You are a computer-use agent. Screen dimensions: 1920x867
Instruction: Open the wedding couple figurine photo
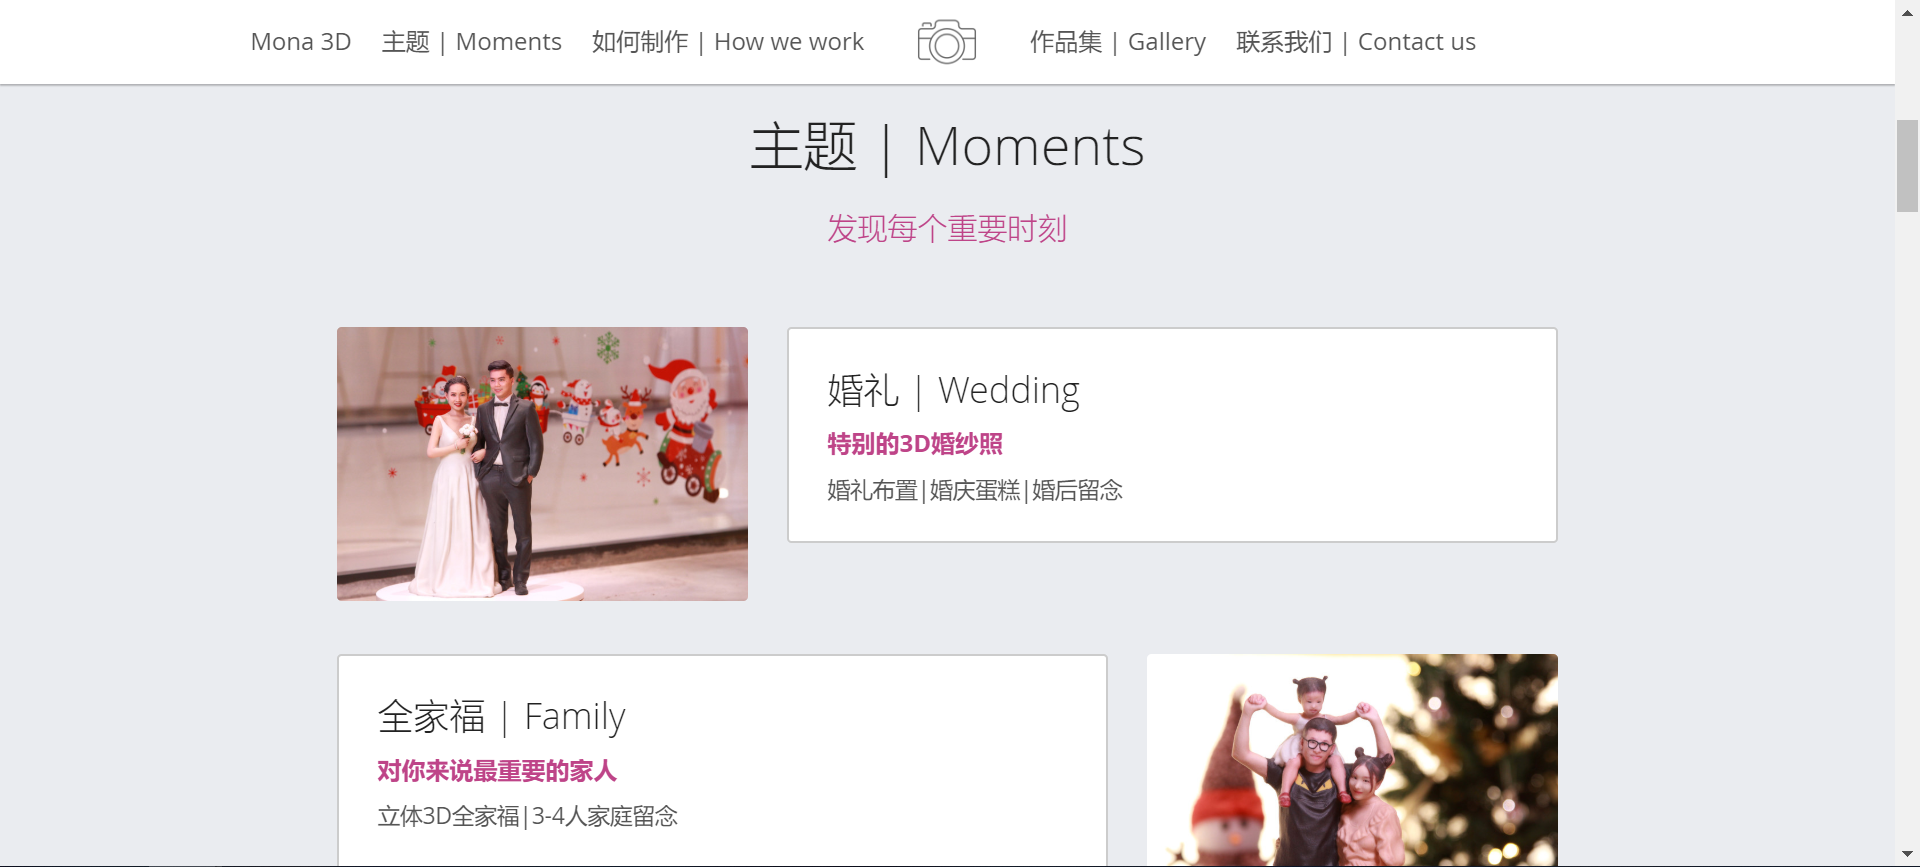pyautogui.click(x=542, y=464)
